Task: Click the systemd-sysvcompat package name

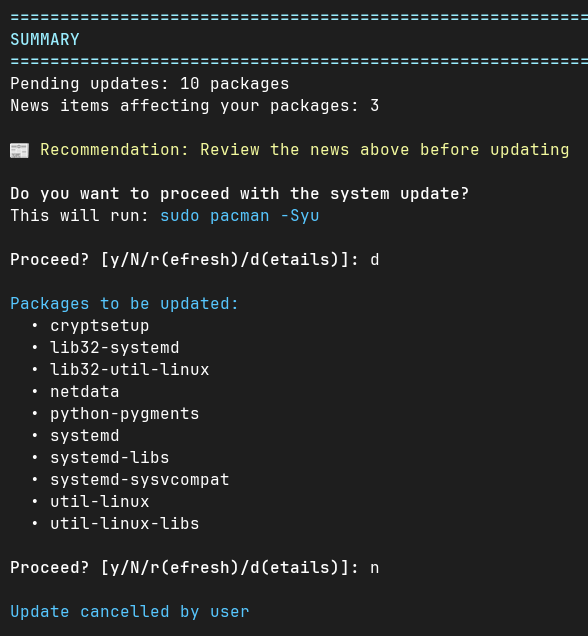Action: click(x=140, y=480)
